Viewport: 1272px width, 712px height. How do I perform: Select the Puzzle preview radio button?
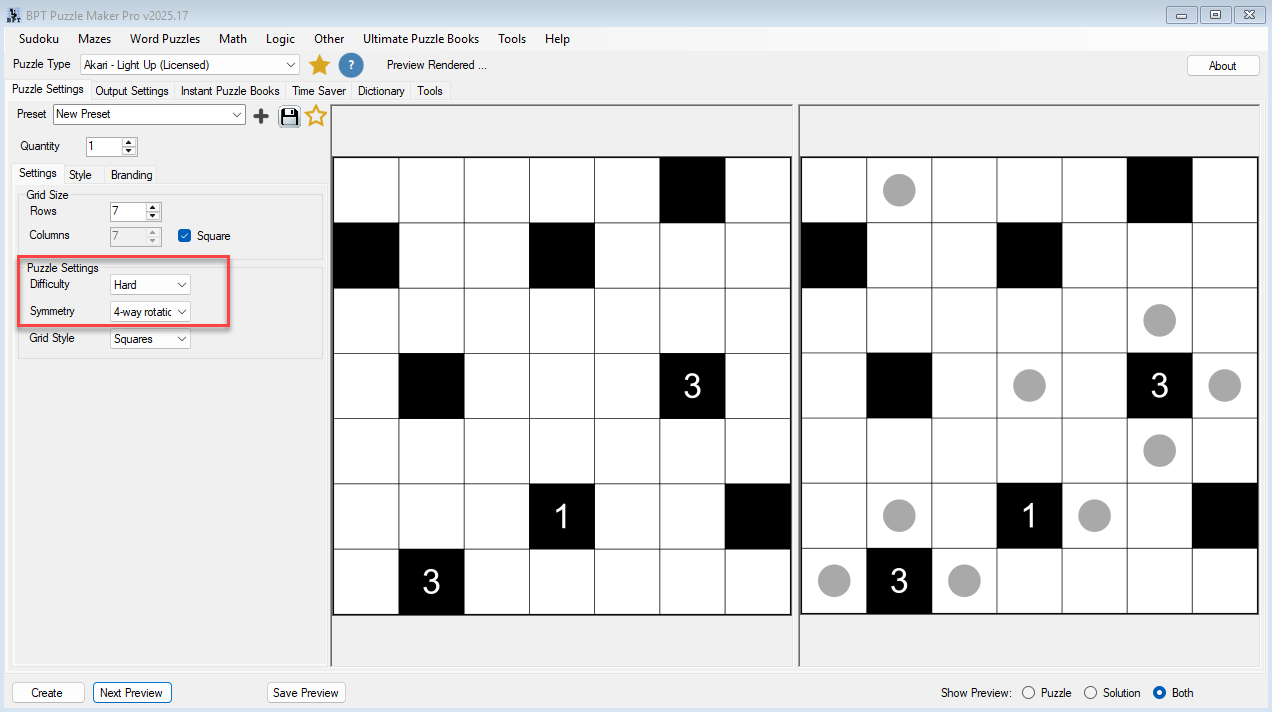coord(1028,692)
